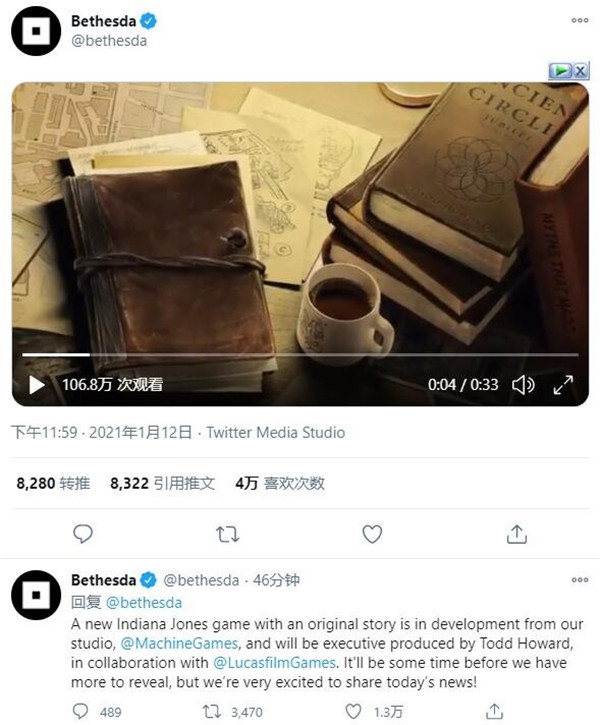Open more options for the reply tweet

pos(580,580)
